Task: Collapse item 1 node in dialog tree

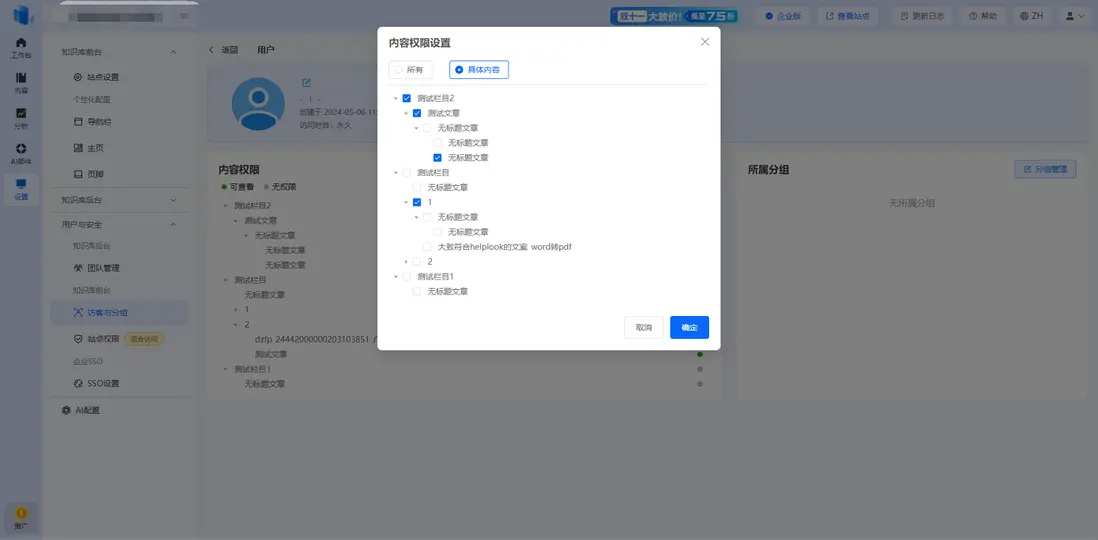Action: 406,202
